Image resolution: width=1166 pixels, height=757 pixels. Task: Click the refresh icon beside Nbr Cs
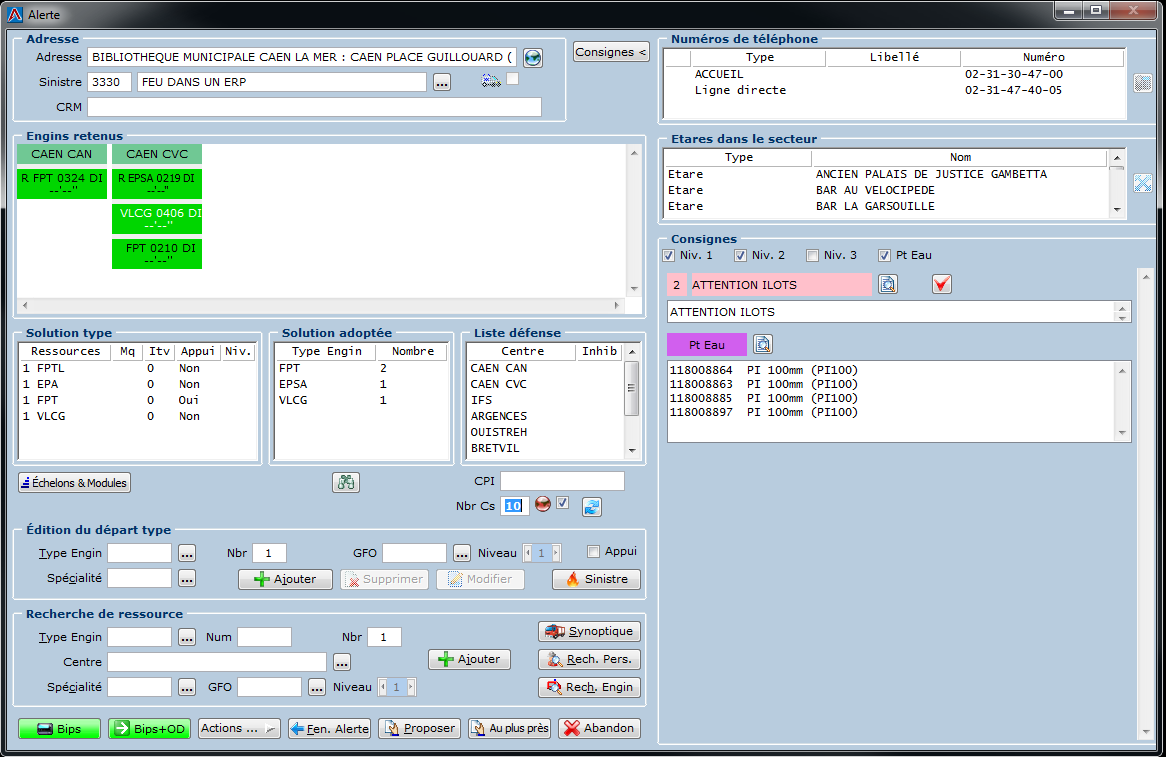591,506
